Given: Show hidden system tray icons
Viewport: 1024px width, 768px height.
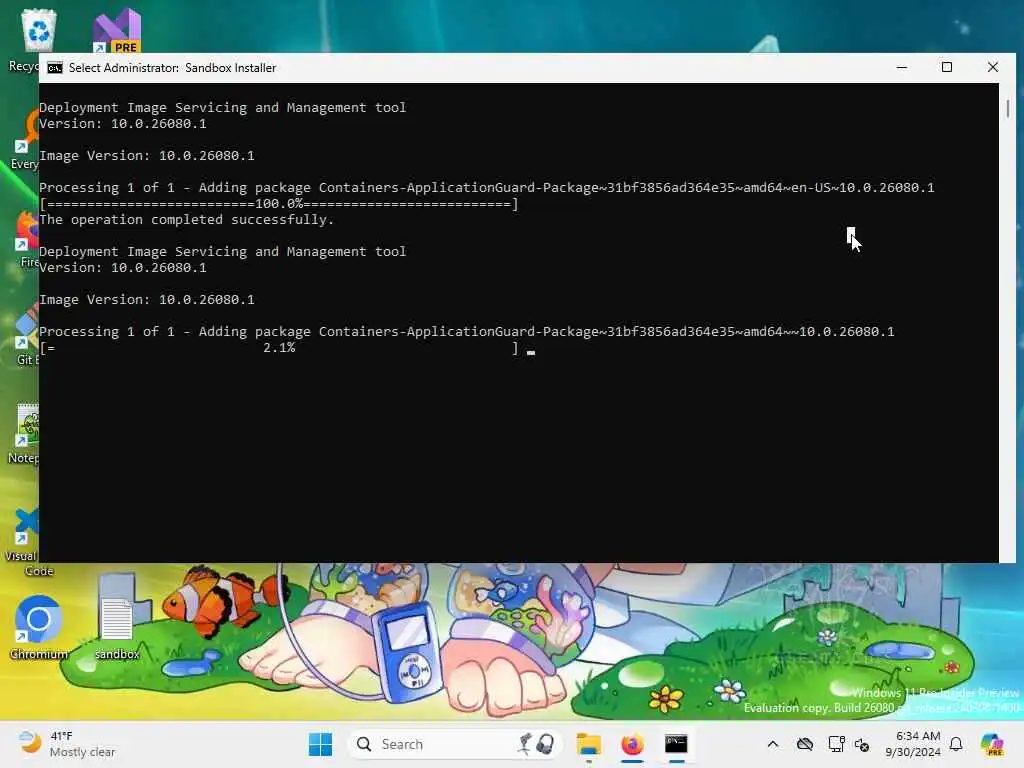Looking at the screenshot, I should (x=773, y=744).
